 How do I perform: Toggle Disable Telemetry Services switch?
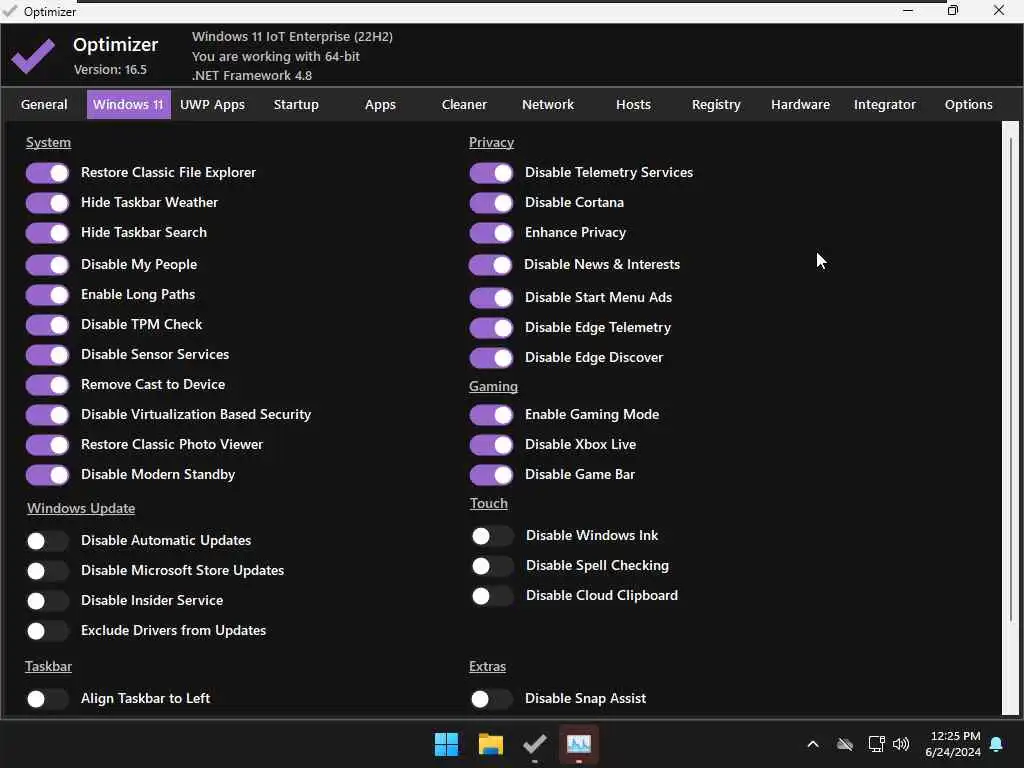tap(491, 173)
